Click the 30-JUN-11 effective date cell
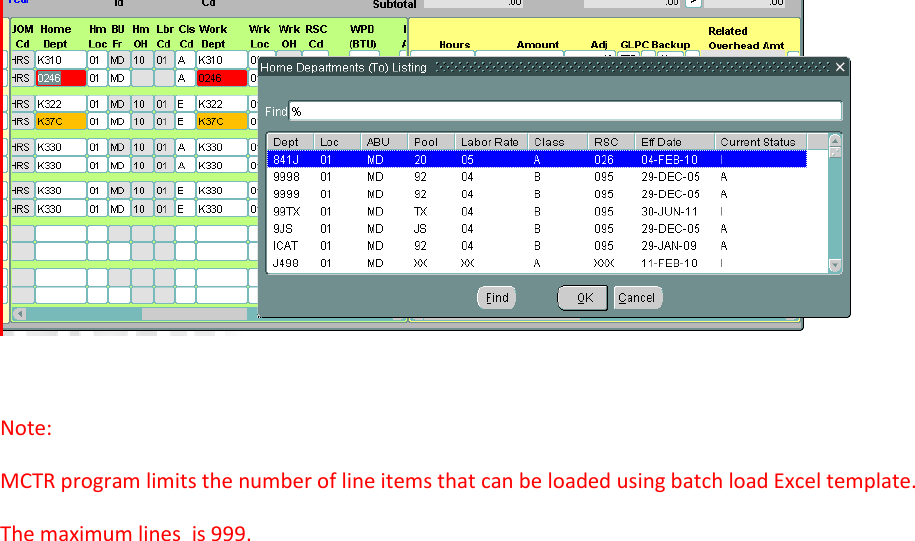The height and width of the screenshot is (541, 915). [669, 211]
